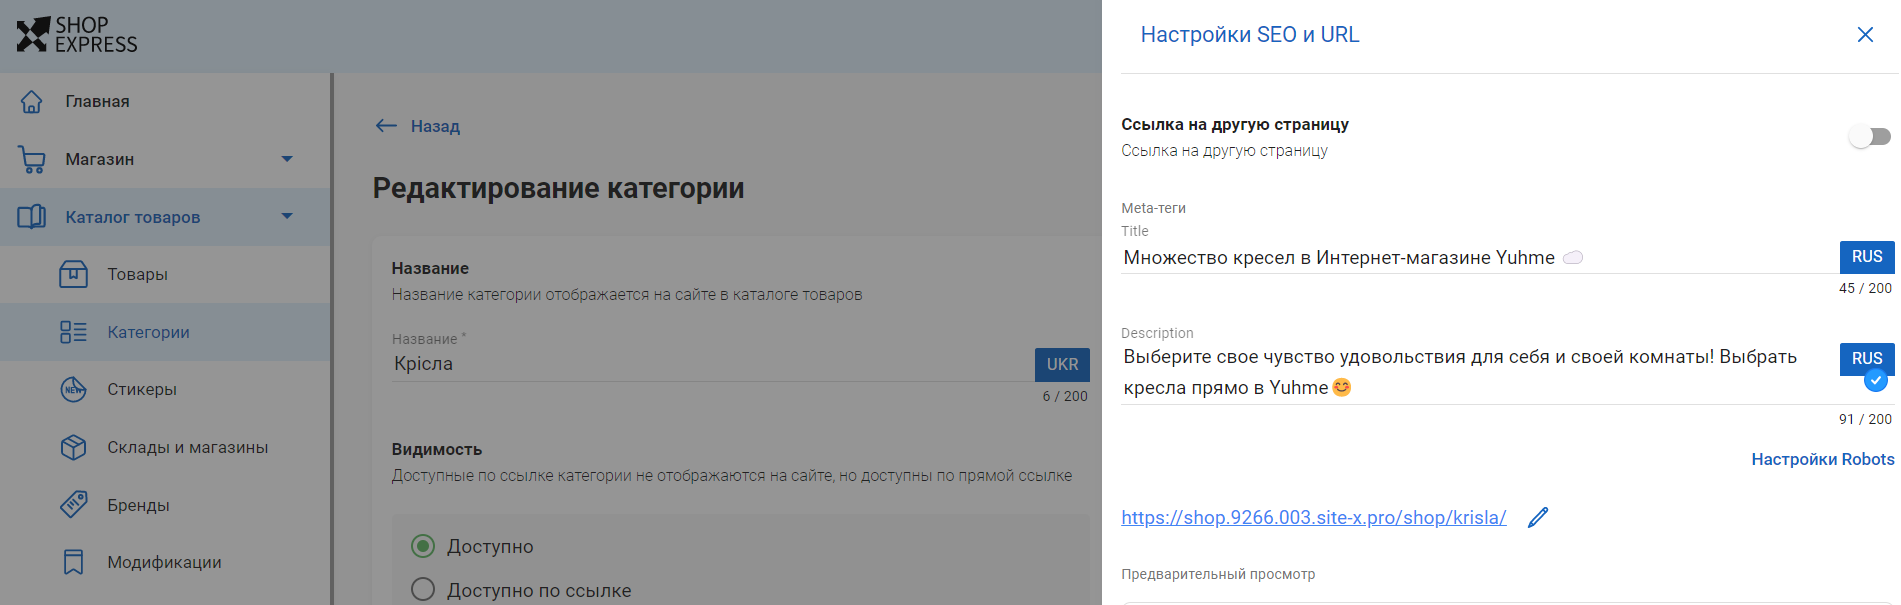Click the Shop Express logo
The image size is (1901, 605).
pos(77,35)
